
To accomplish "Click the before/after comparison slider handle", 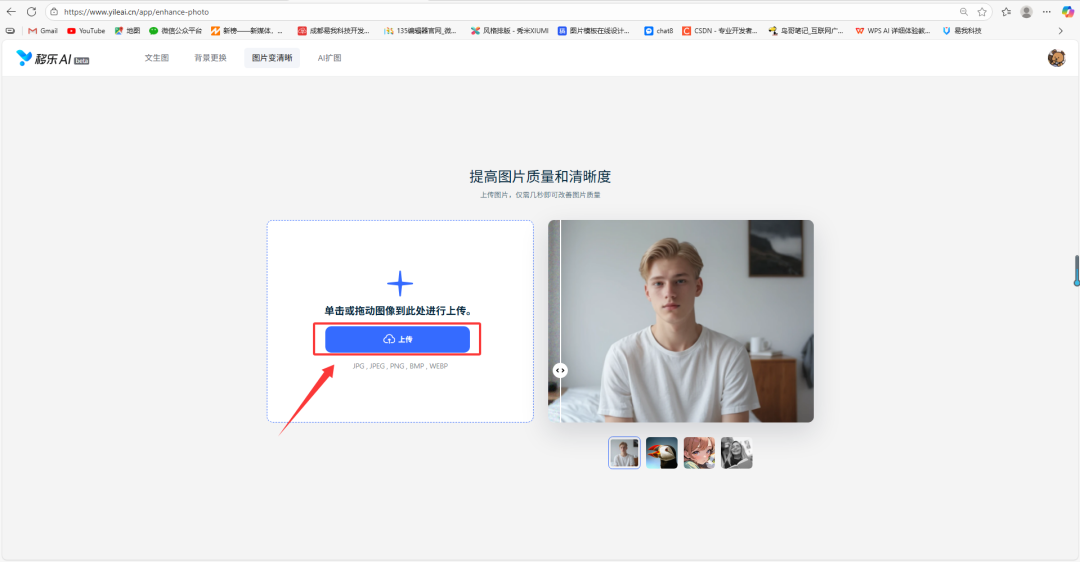I will pyautogui.click(x=560, y=371).
